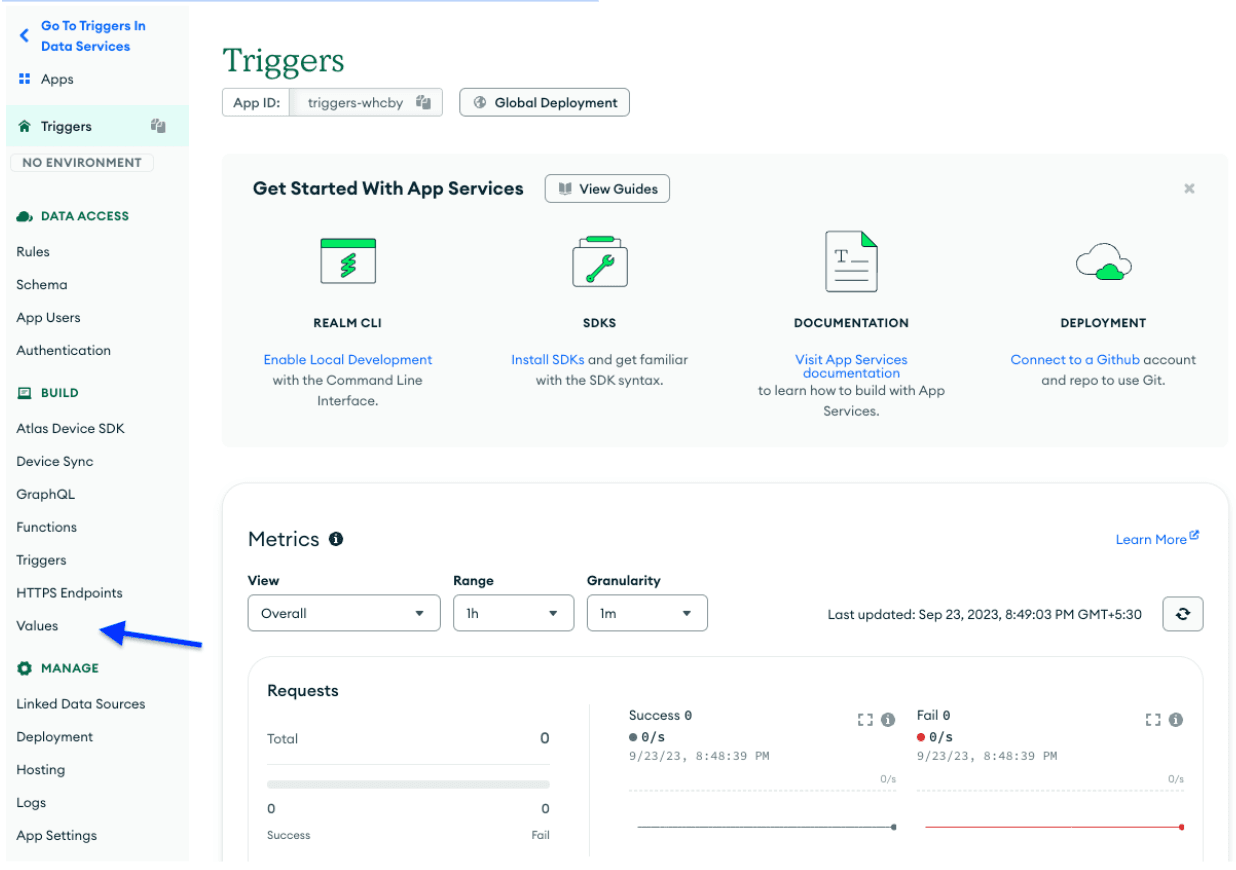Click the View Guides button
The height and width of the screenshot is (870, 1236).
tap(607, 188)
